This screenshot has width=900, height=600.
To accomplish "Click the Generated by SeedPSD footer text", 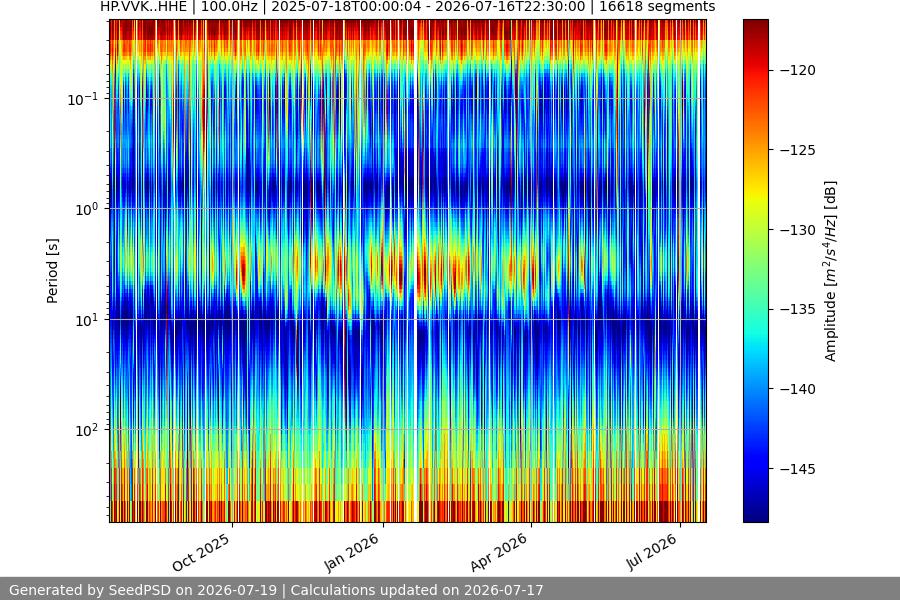I will coord(276,590).
